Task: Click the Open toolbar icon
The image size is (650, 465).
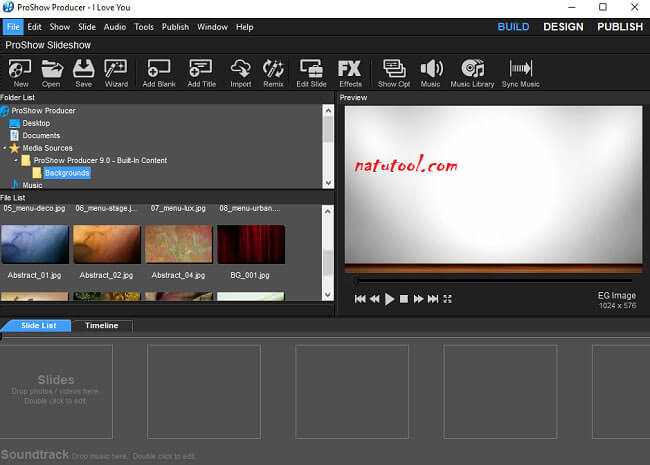Action: (x=51, y=73)
